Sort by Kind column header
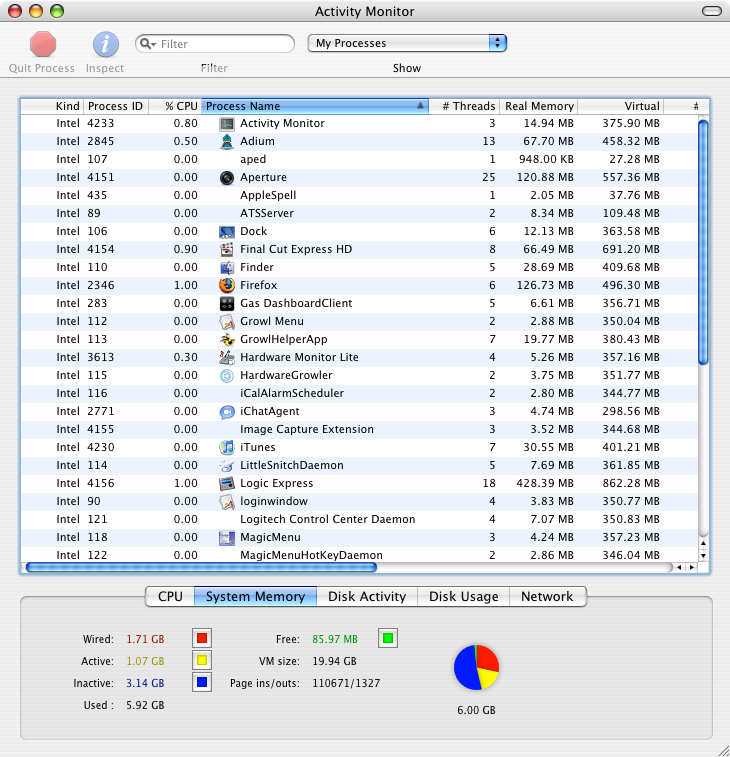This screenshot has width=730, height=757. tap(52, 106)
